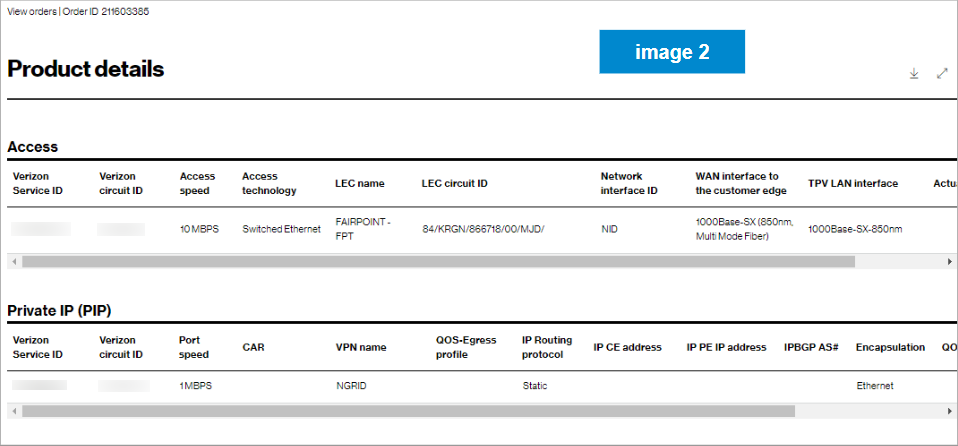Click the Private IP table horizontal scrollbar thumb
The image size is (958, 446).
click(x=408, y=410)
